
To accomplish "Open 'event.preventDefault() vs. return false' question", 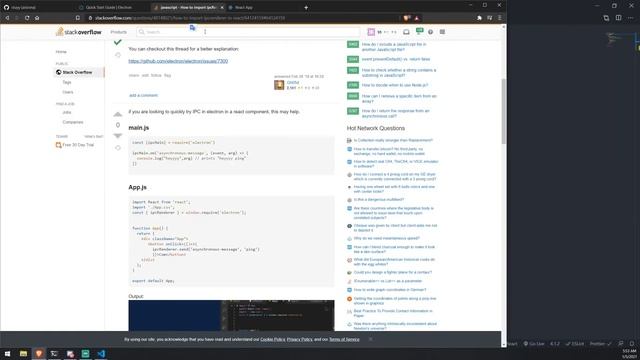I will pyautogui.click(x=396, y=59).
